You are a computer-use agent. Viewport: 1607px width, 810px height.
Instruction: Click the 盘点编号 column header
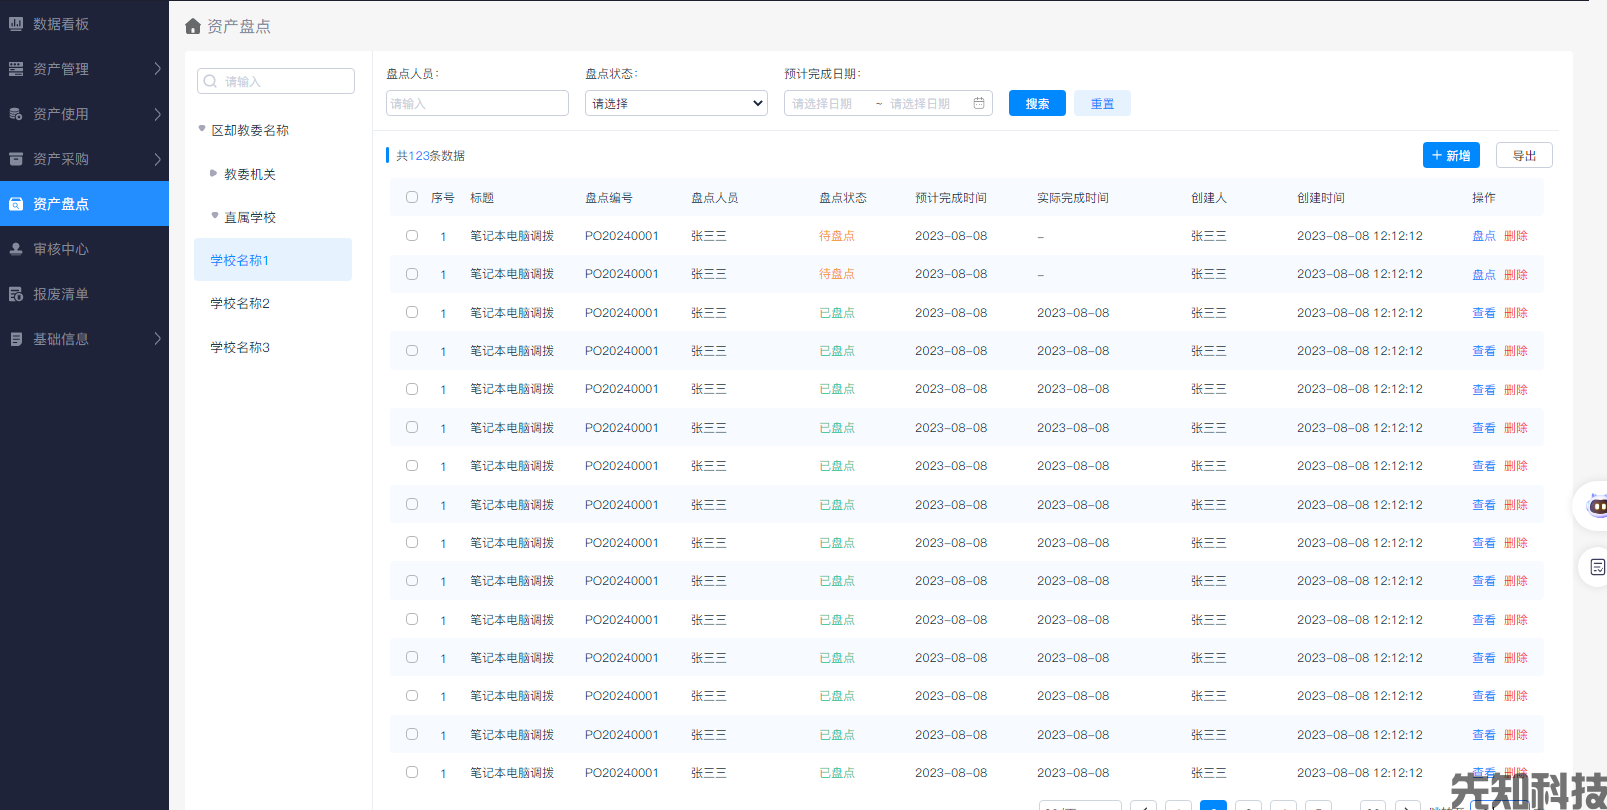coord(609,198)
